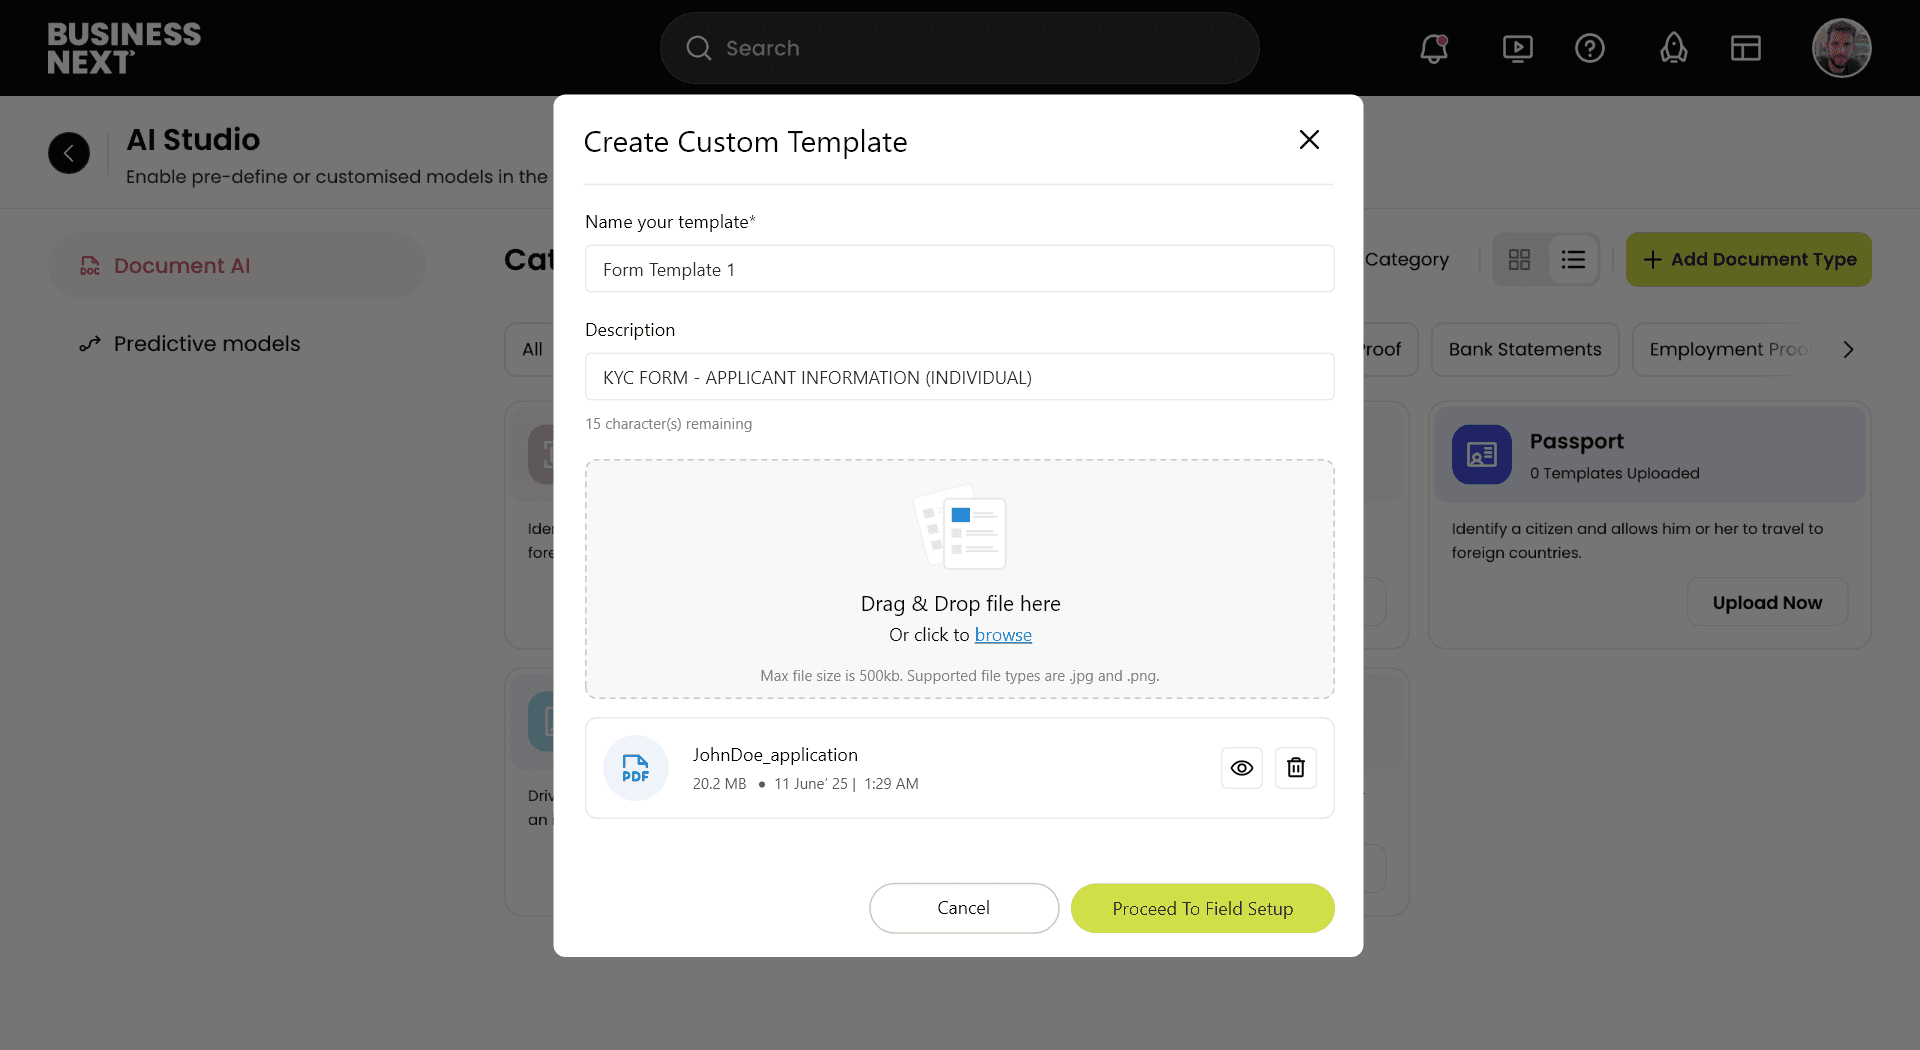Image resolution: width=1920 pixels, height=1050 pixels.
Task: Click the Business Next logo
Action: click(124, 48)
